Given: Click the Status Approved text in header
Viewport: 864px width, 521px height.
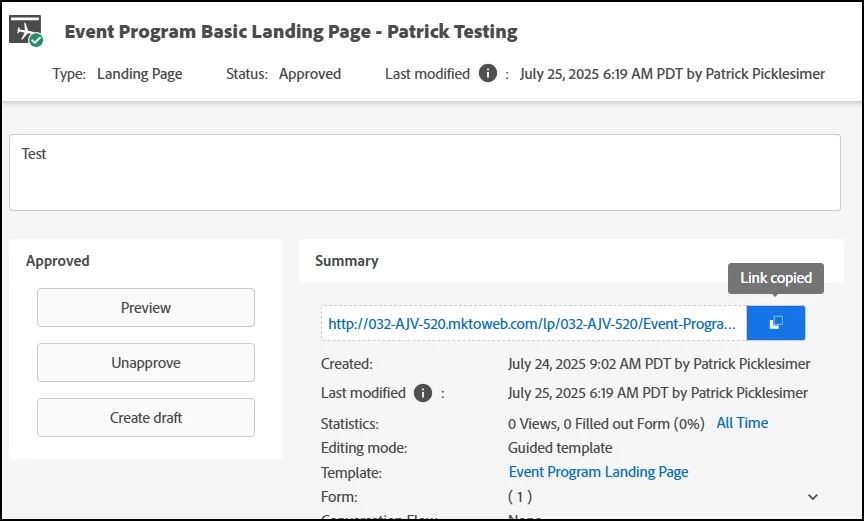Looking at the screenshot, I should (x=310, y=74).
